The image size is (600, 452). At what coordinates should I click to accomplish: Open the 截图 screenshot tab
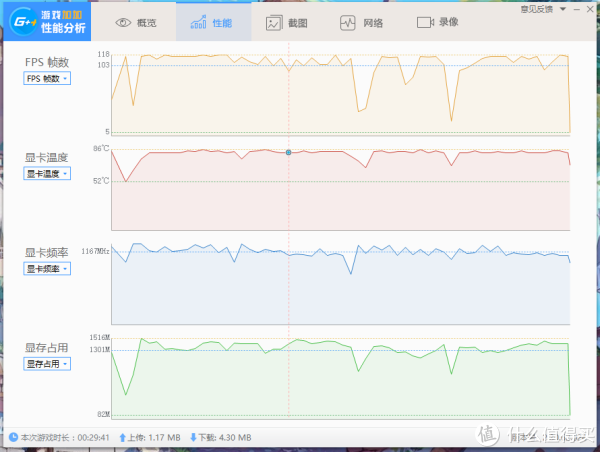[287, 23]
